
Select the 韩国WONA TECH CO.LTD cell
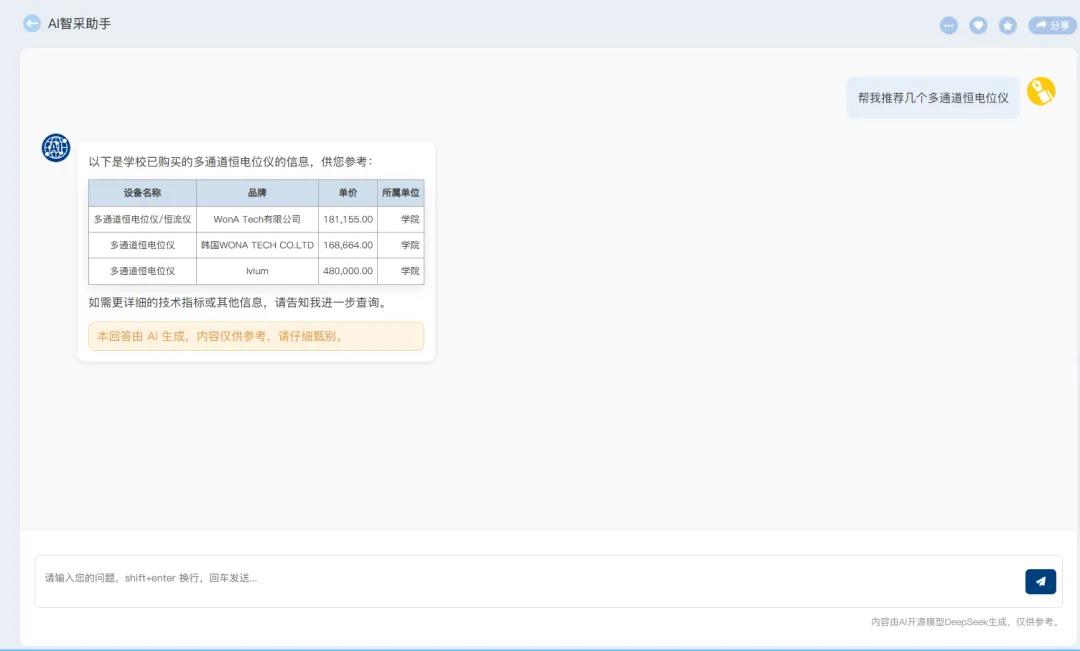(x=257, y=245)
